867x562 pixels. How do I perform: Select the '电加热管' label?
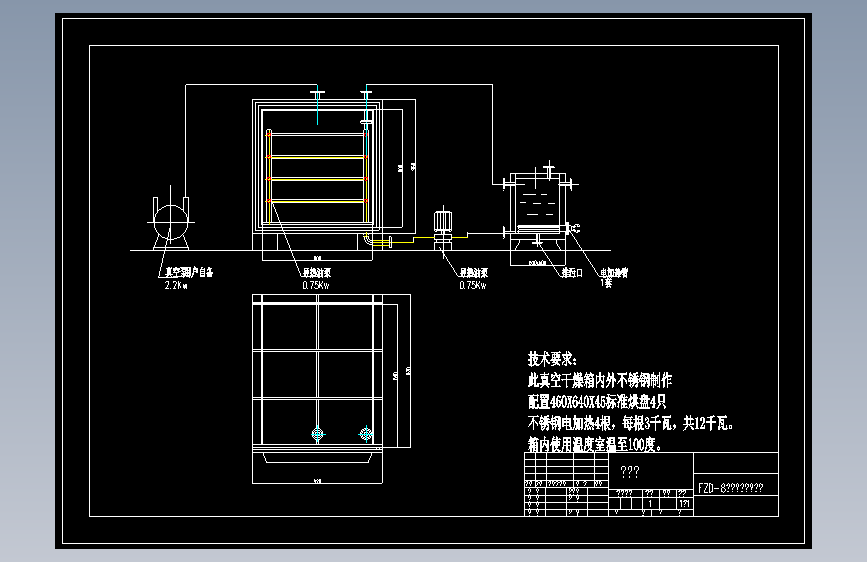tap(614, 272)
